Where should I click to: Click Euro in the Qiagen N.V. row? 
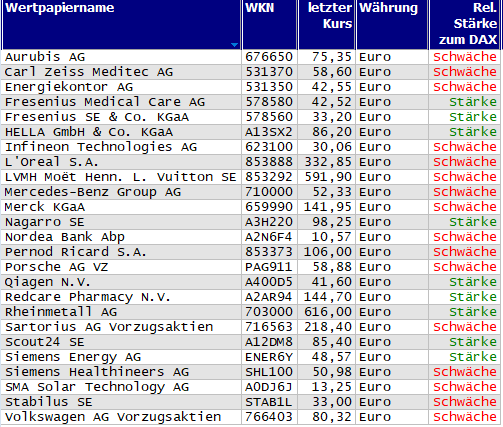[375, 282]
